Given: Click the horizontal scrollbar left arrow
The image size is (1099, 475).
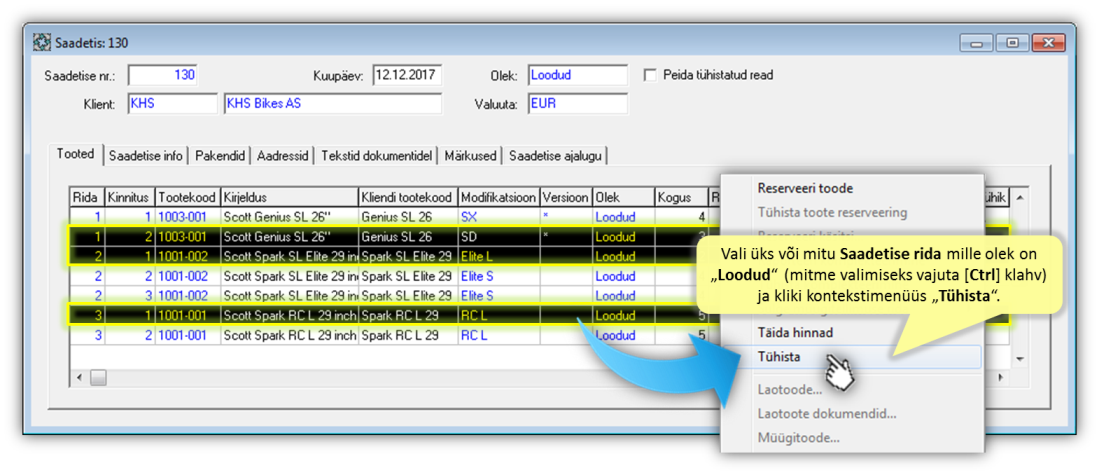Looking at the screenshot, I should point(78,378).
